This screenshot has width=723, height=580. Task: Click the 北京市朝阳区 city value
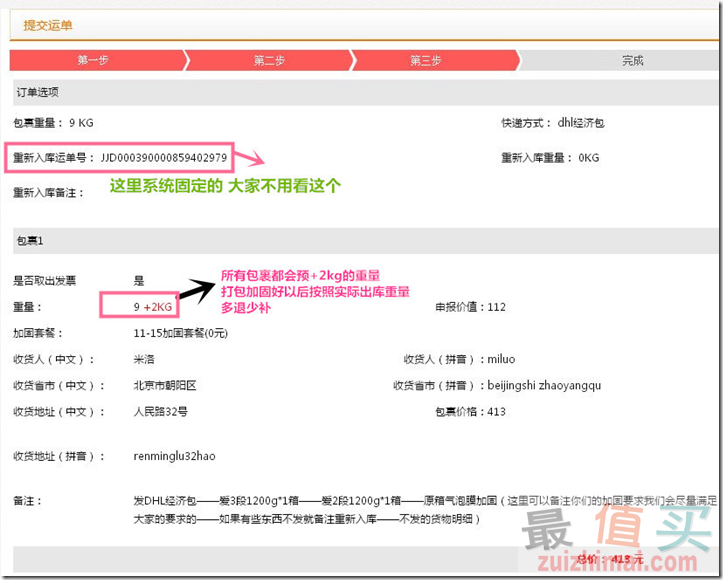point(165,385)
